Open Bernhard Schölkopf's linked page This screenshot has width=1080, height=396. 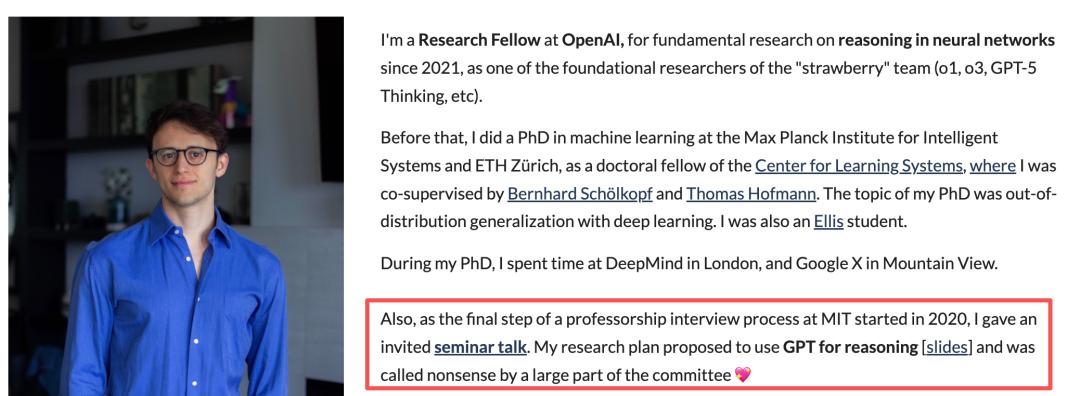tap(580, 194)
